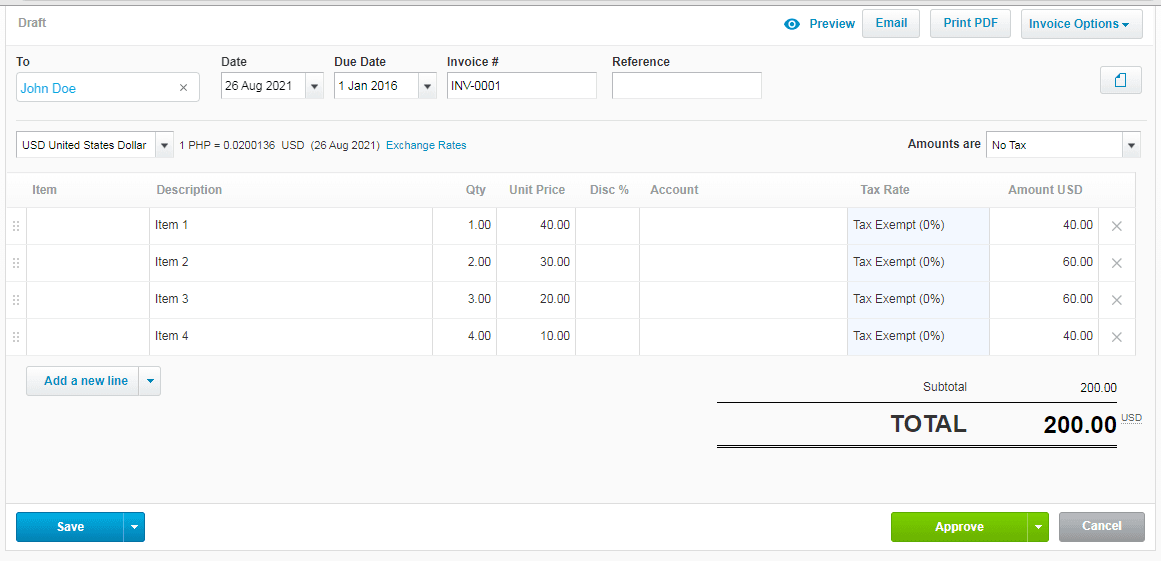Click drag handle beside Item 4 row
Viewport: 1161px width, 561px height.
(16, 337)
